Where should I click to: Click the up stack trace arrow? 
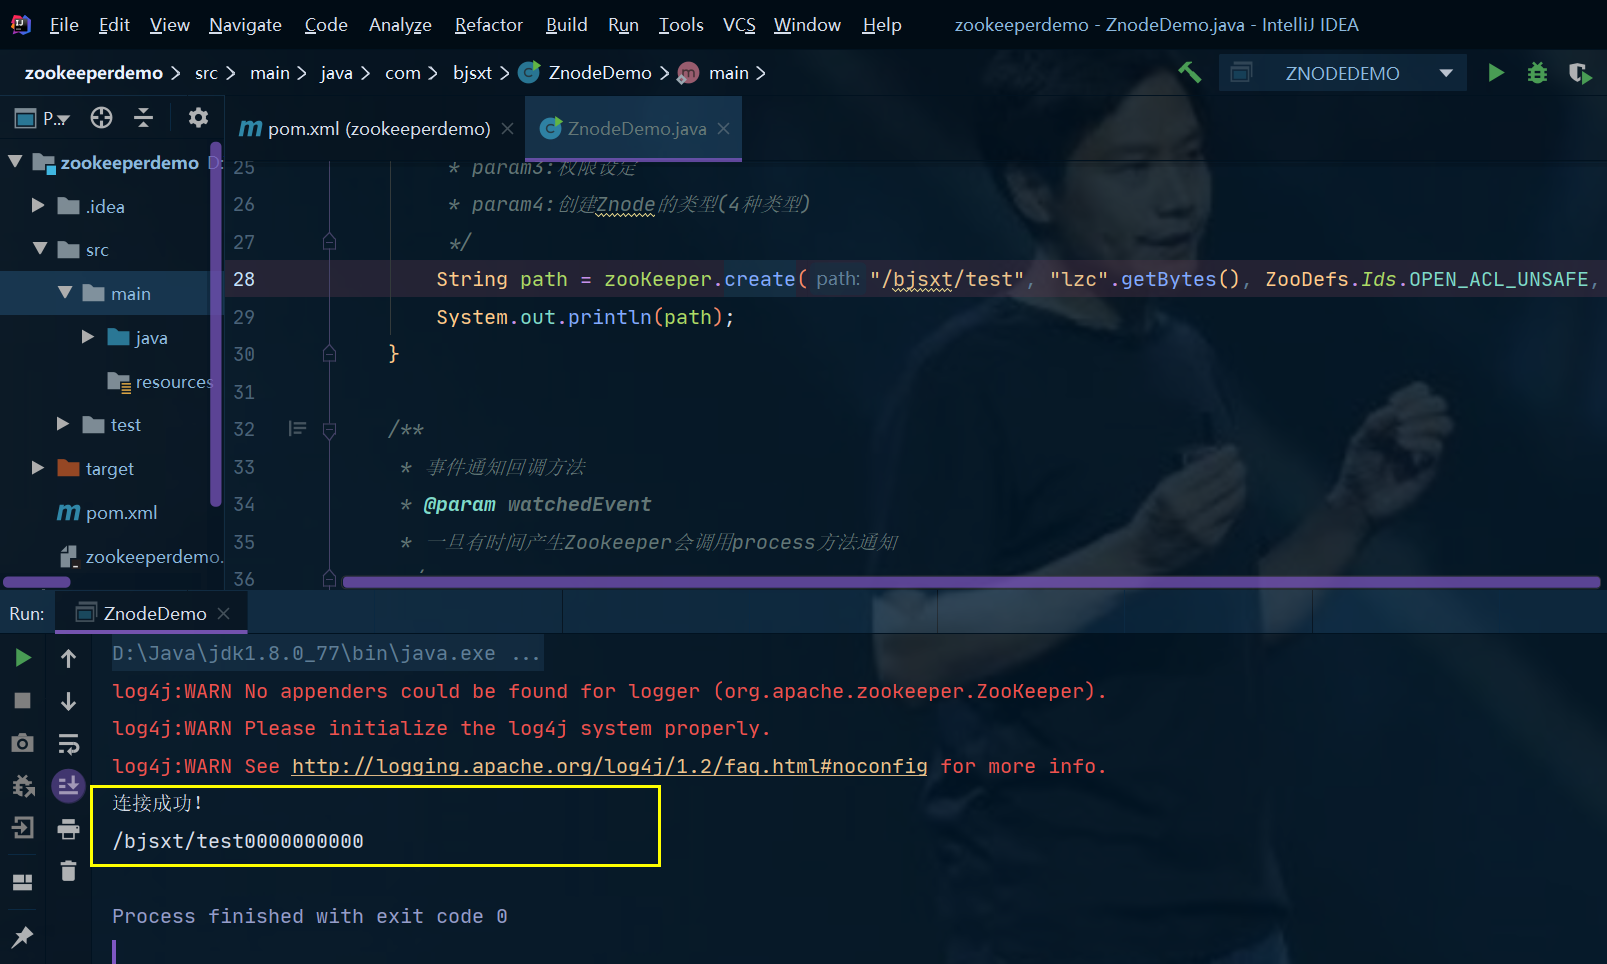click(68, 658)
